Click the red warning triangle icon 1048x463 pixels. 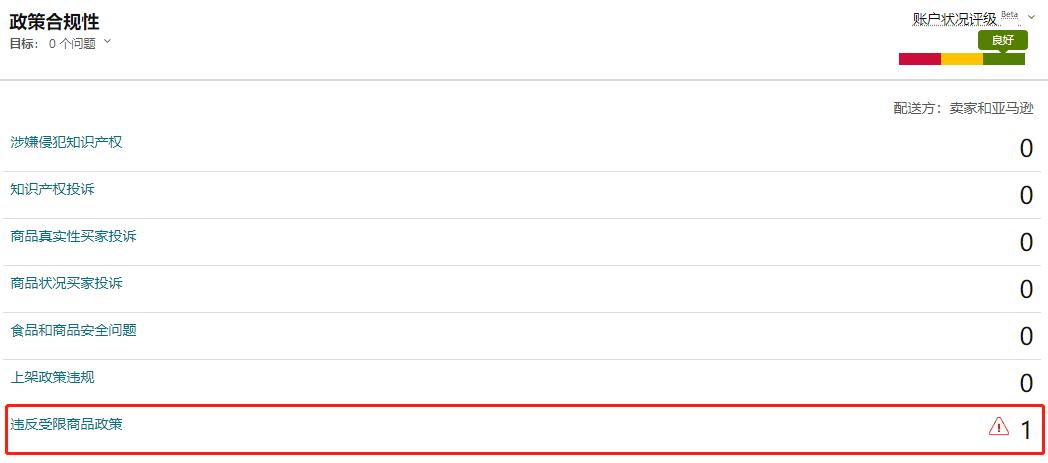[x=998, y=427]
